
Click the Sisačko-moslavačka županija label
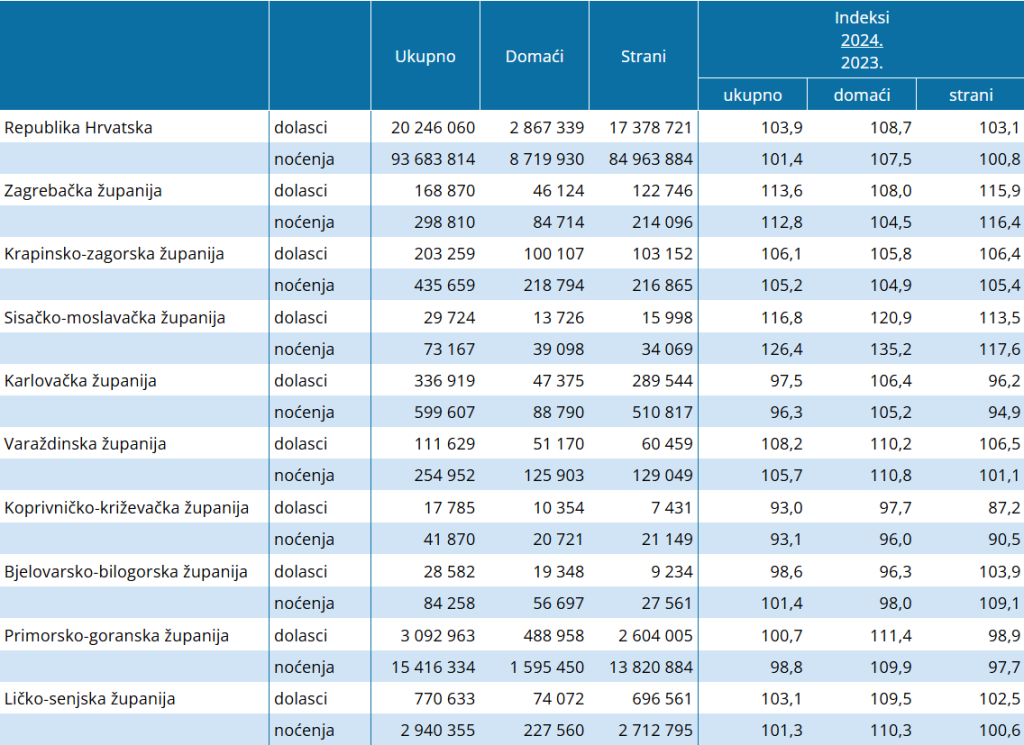click(x=114, y=318)
